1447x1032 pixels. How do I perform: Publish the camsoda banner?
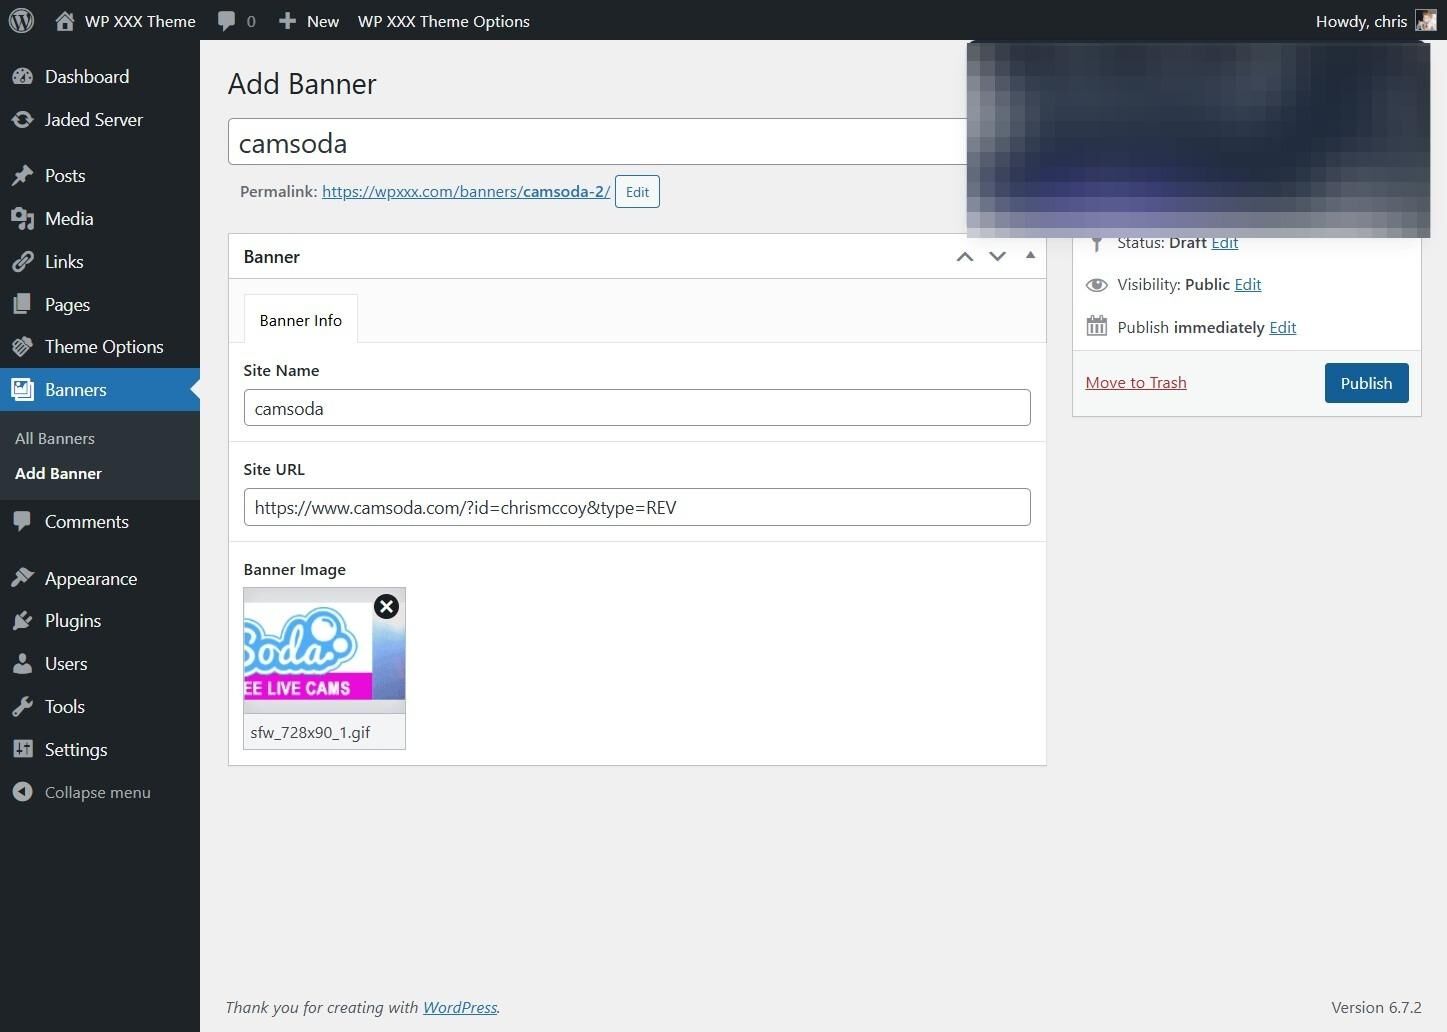1366,383
